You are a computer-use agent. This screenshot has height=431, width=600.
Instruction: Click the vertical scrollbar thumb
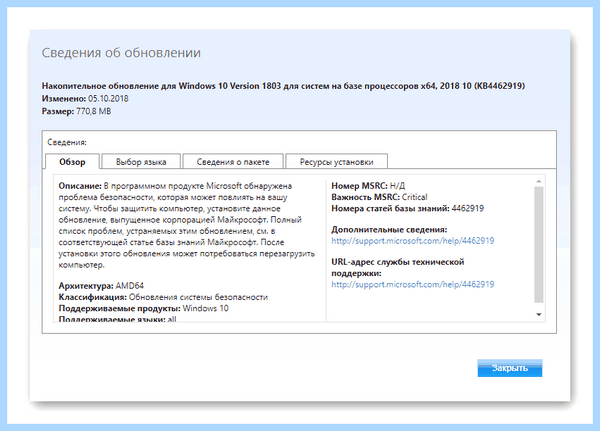(x=539, y=245)
